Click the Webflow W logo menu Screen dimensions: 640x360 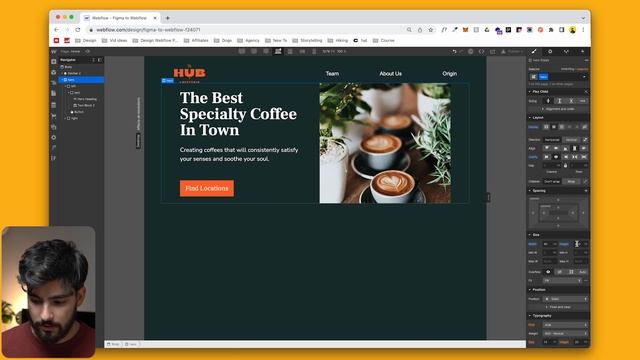(x=53, y=51)
